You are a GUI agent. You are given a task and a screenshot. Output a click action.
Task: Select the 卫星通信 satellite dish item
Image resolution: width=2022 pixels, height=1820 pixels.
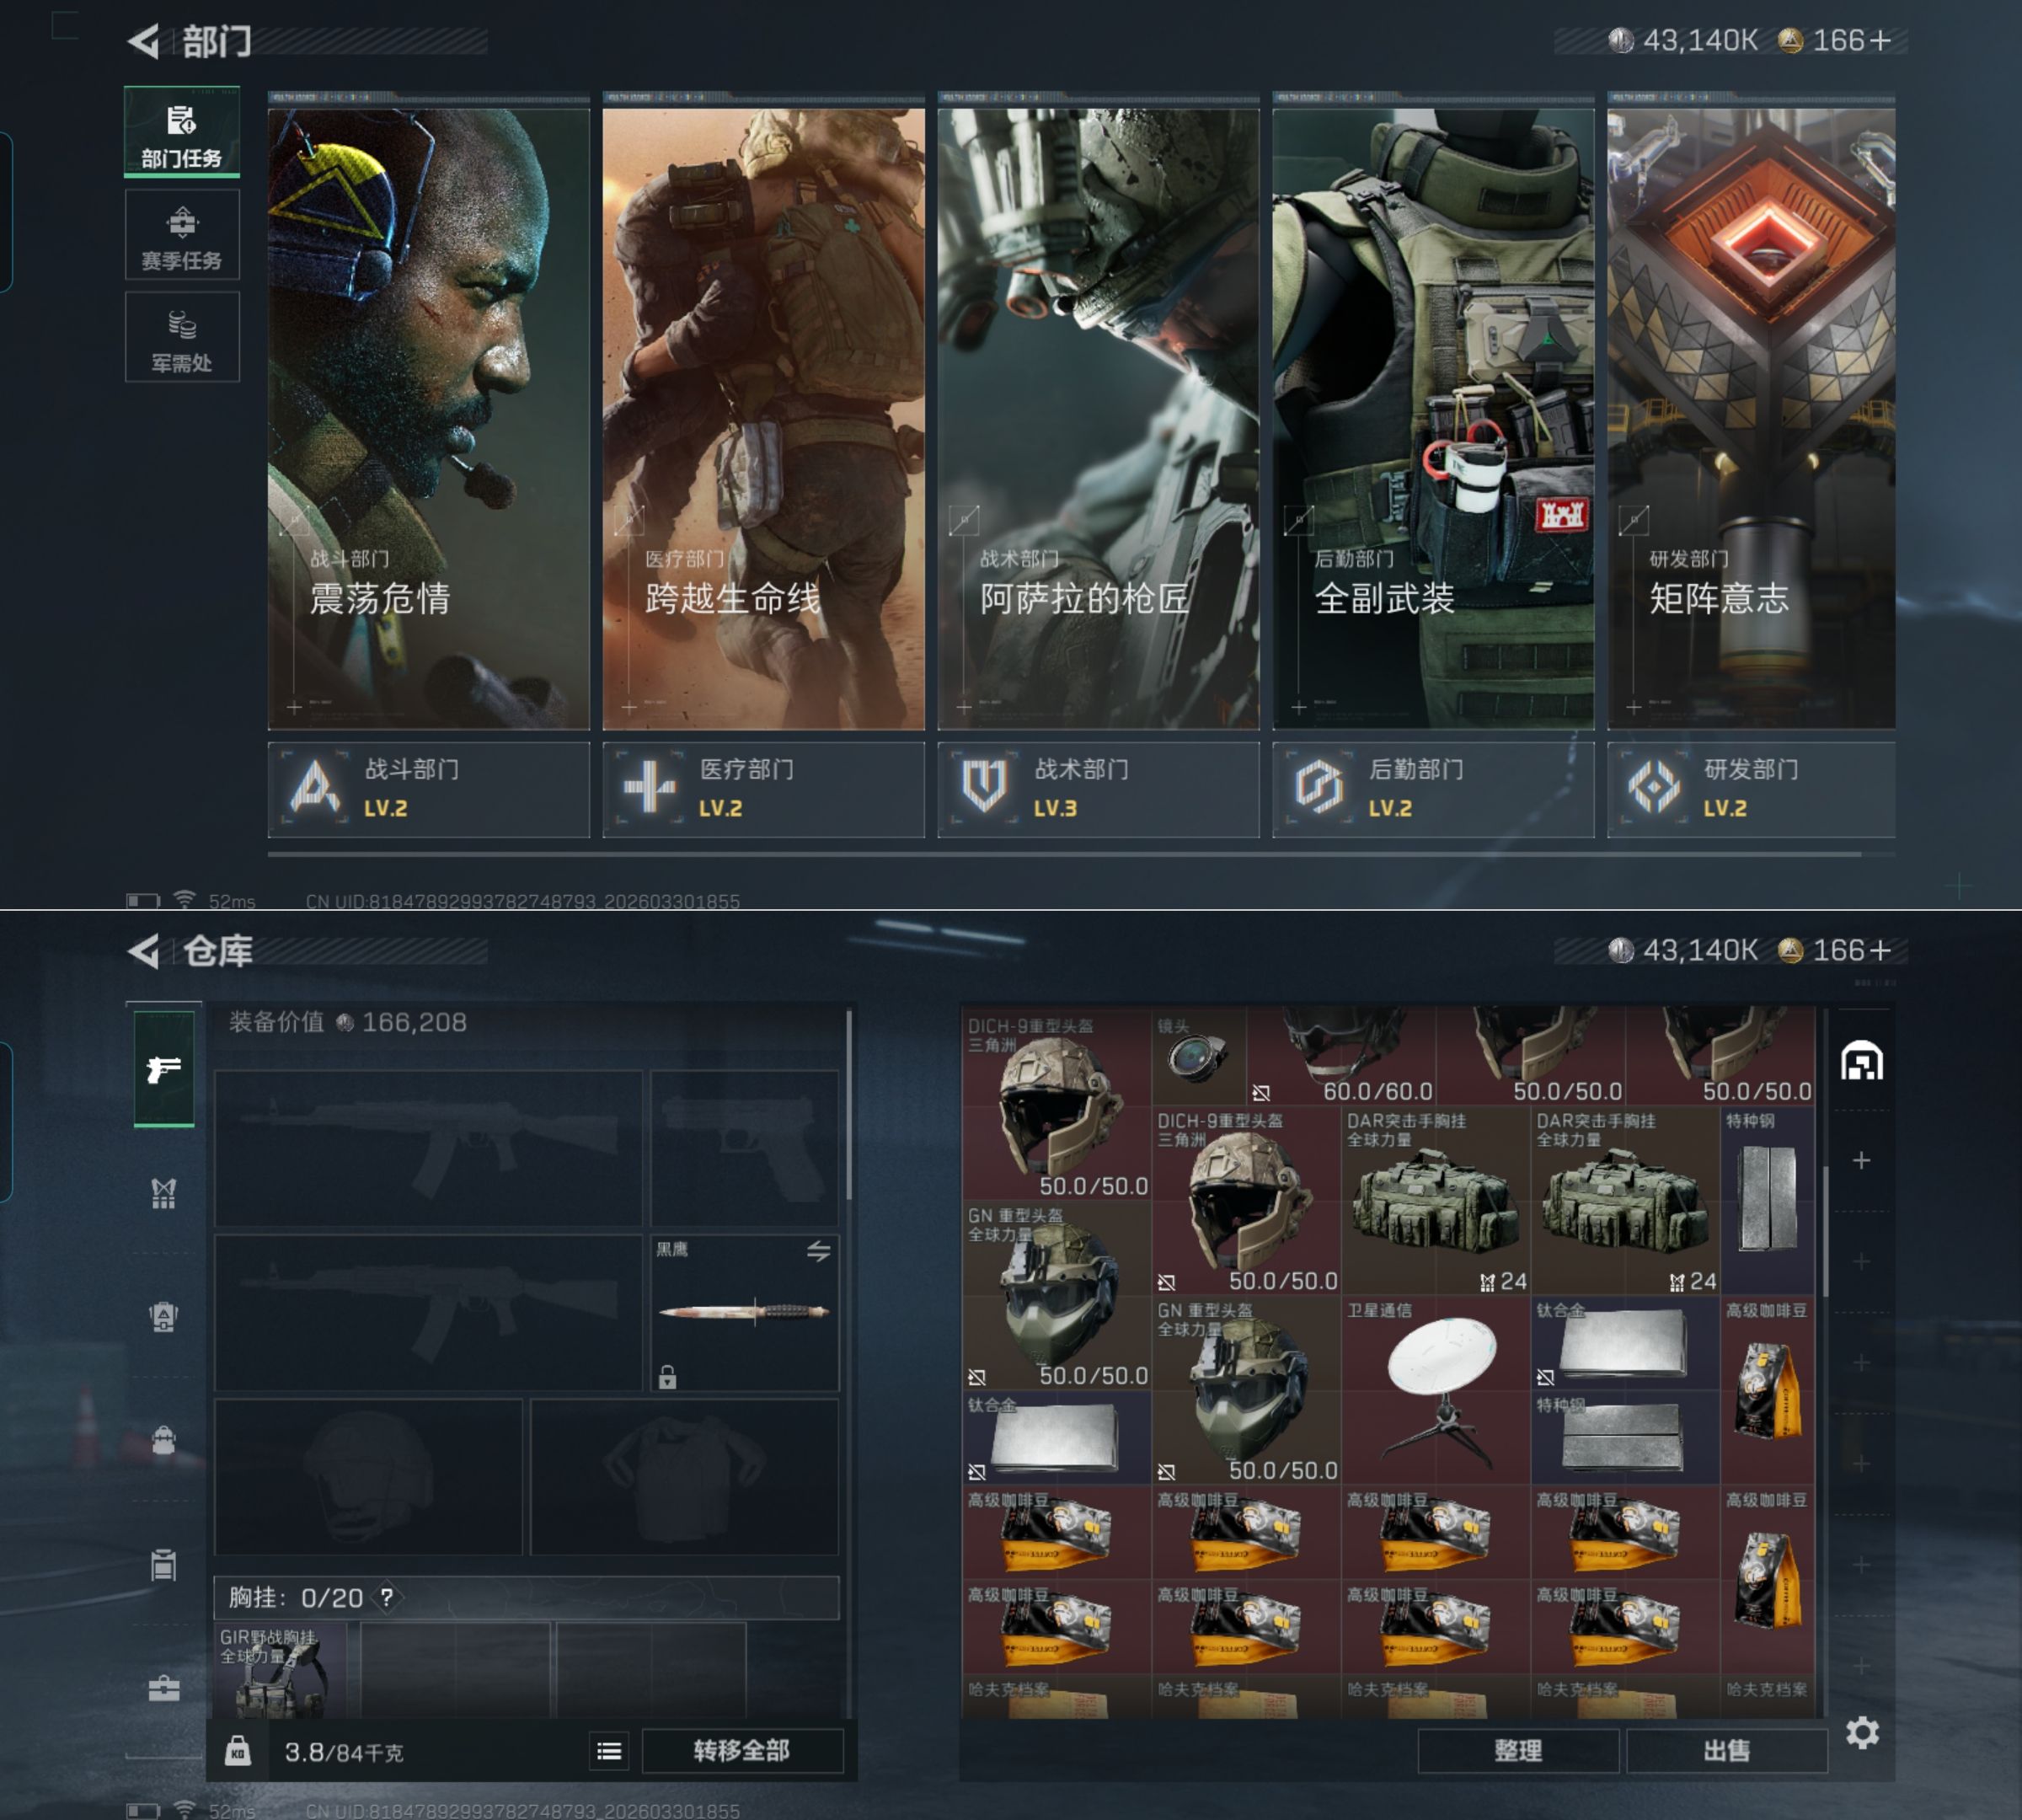[x=1435, y=1390]
